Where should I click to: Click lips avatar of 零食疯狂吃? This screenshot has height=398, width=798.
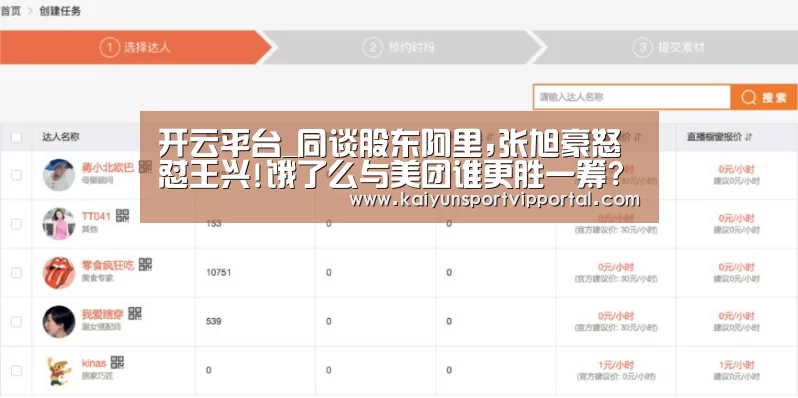coord(59,272)
